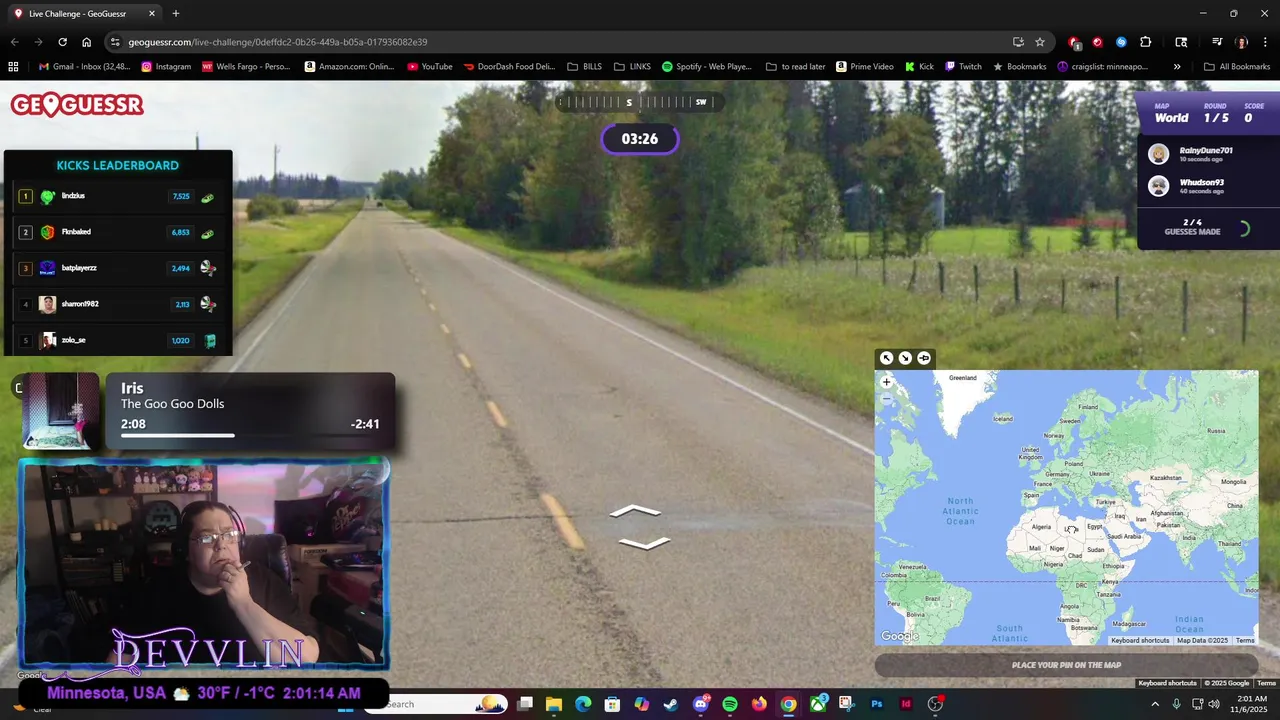1280x720 pixels.
Task: Open the Twitch bookmark
Action: point(963,67)
